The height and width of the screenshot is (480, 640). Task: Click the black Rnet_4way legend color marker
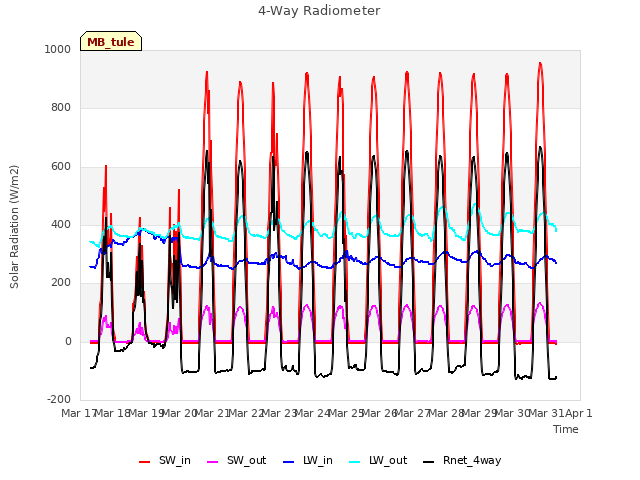[x=429, y=462]
